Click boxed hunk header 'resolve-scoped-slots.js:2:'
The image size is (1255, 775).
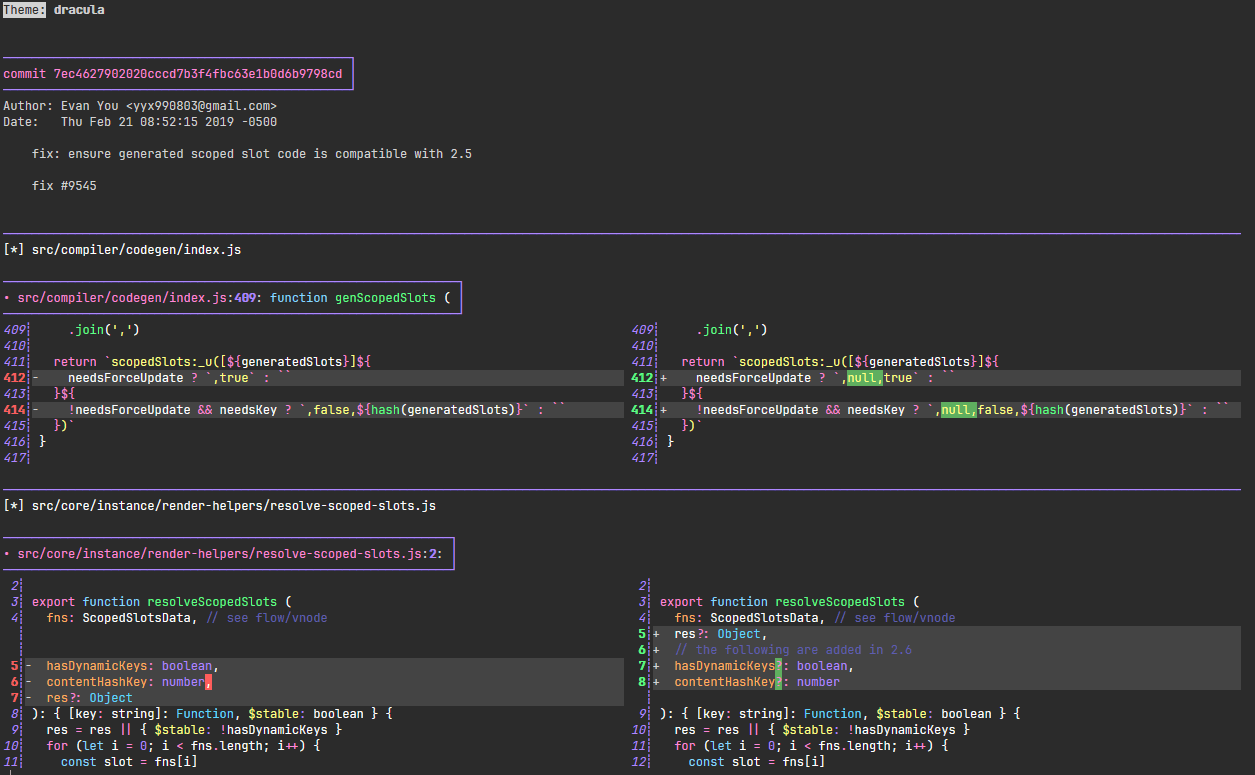click(x=230, y=554)
